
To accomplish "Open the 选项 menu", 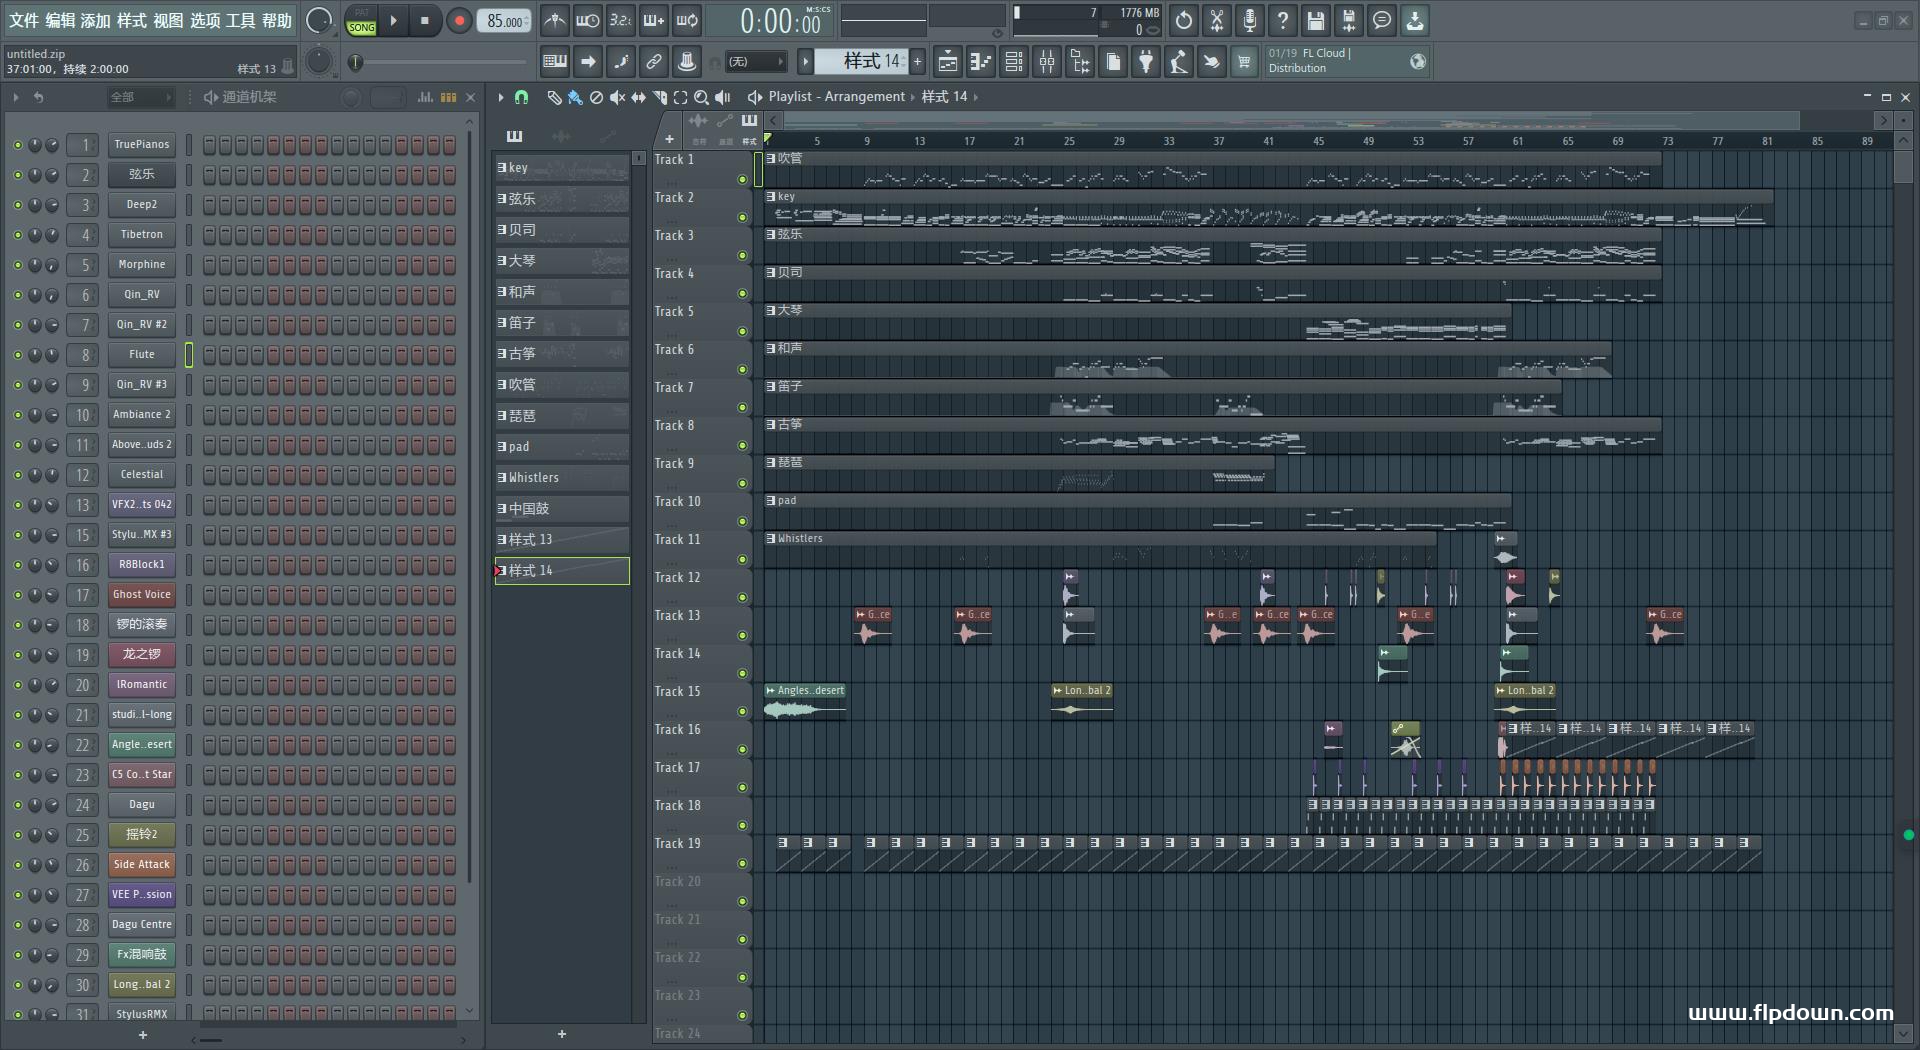I will 205,21.
